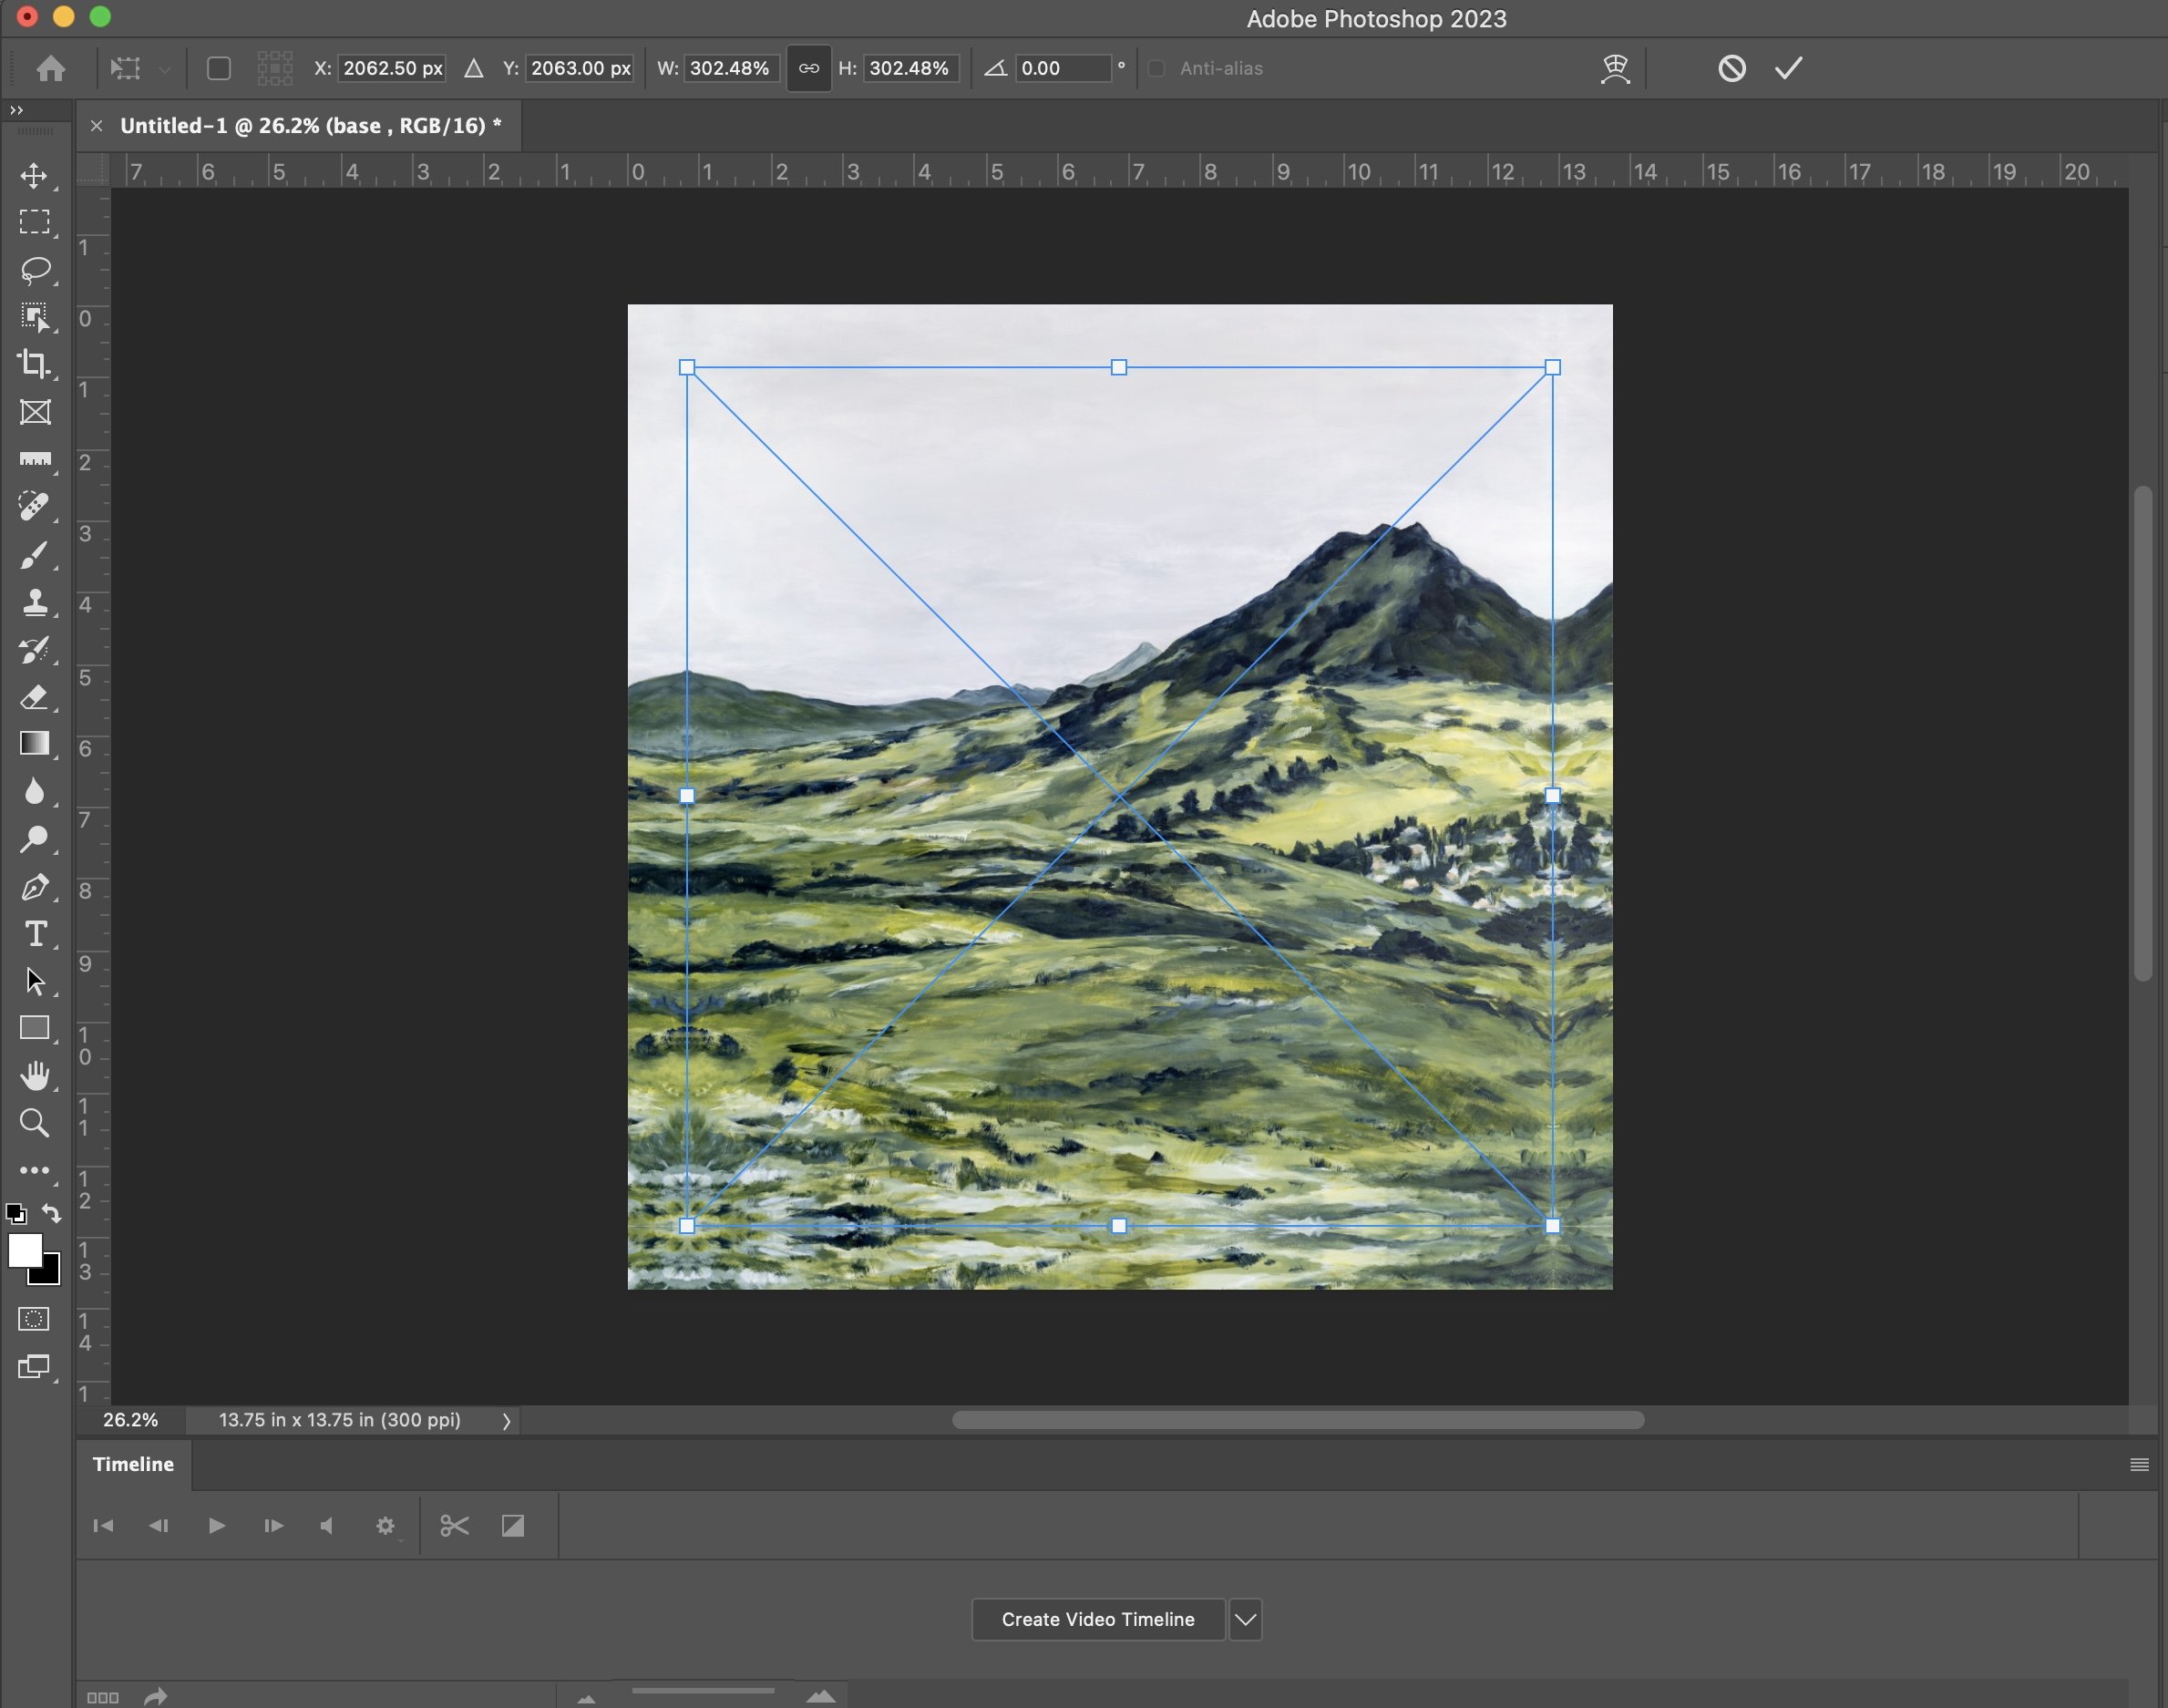The height and width of the screenshot is (1708, 2168).
Task: Select the Zoom tool
Action: tap(35, 1123)
